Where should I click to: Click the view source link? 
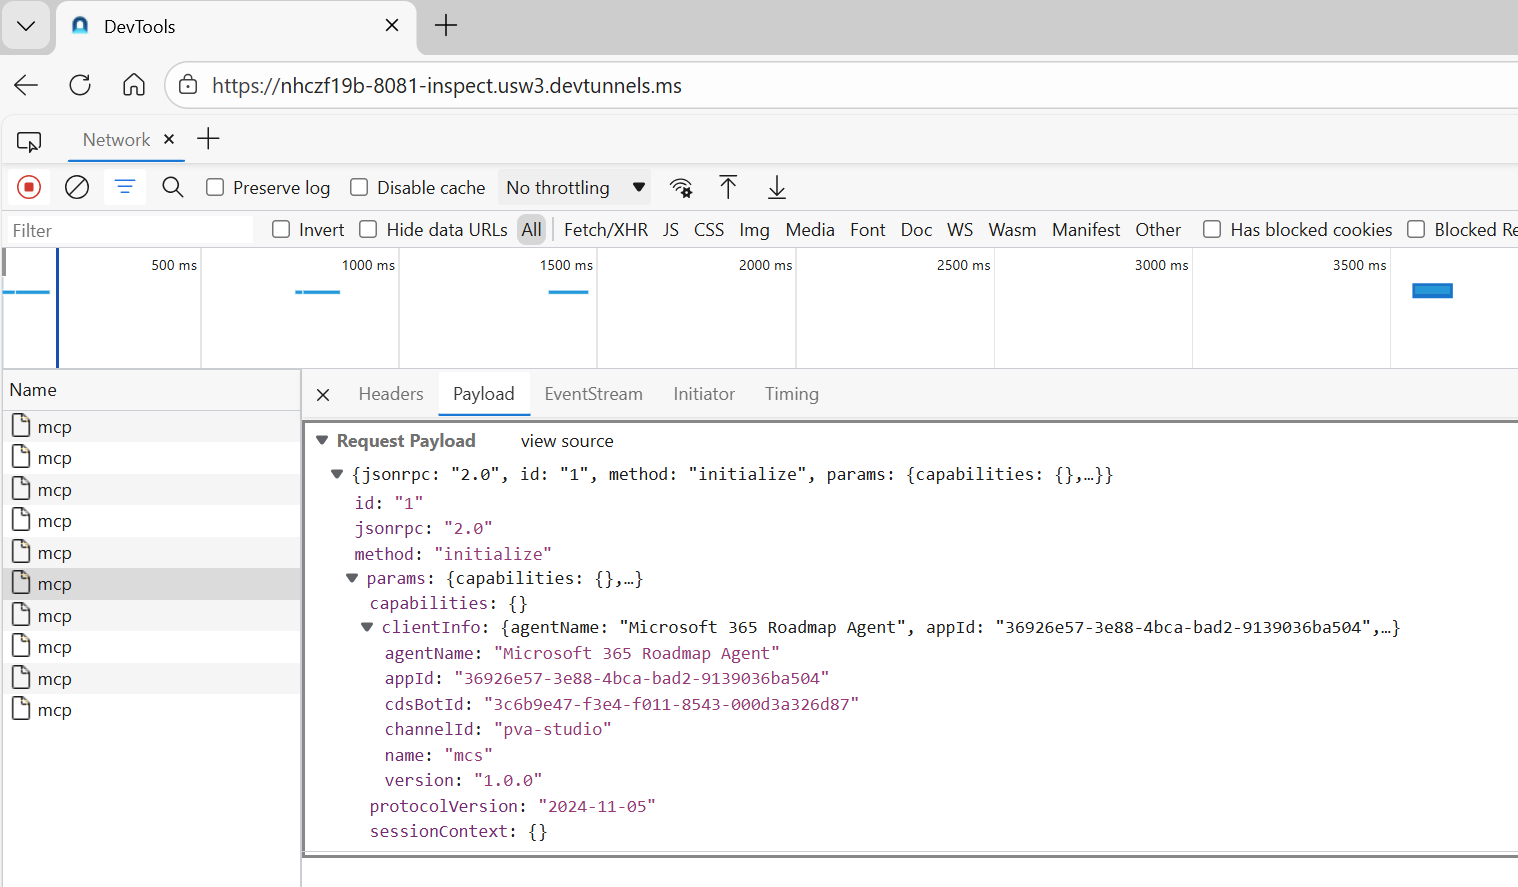(x=566, y=440)
